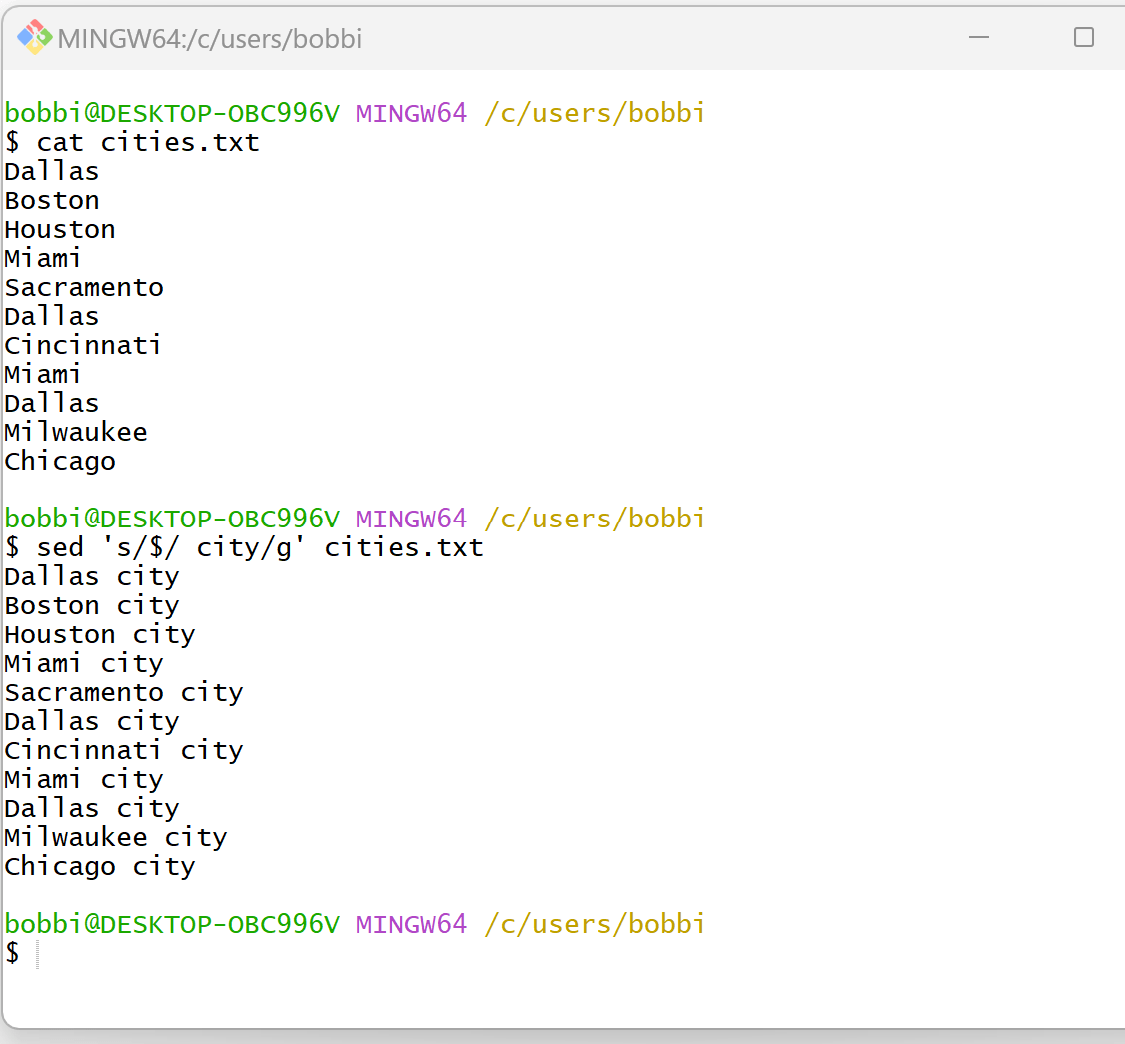
Task: Click the Chicago city output text
Action: pos(100,866)
